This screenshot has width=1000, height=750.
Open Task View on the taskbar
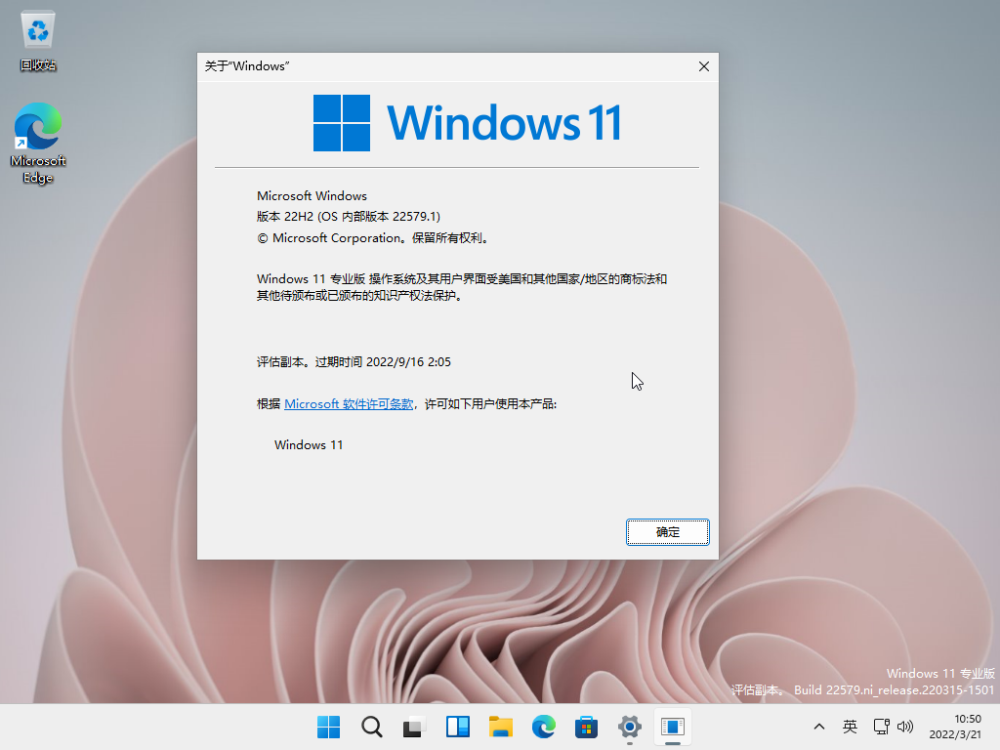point(414,726)
